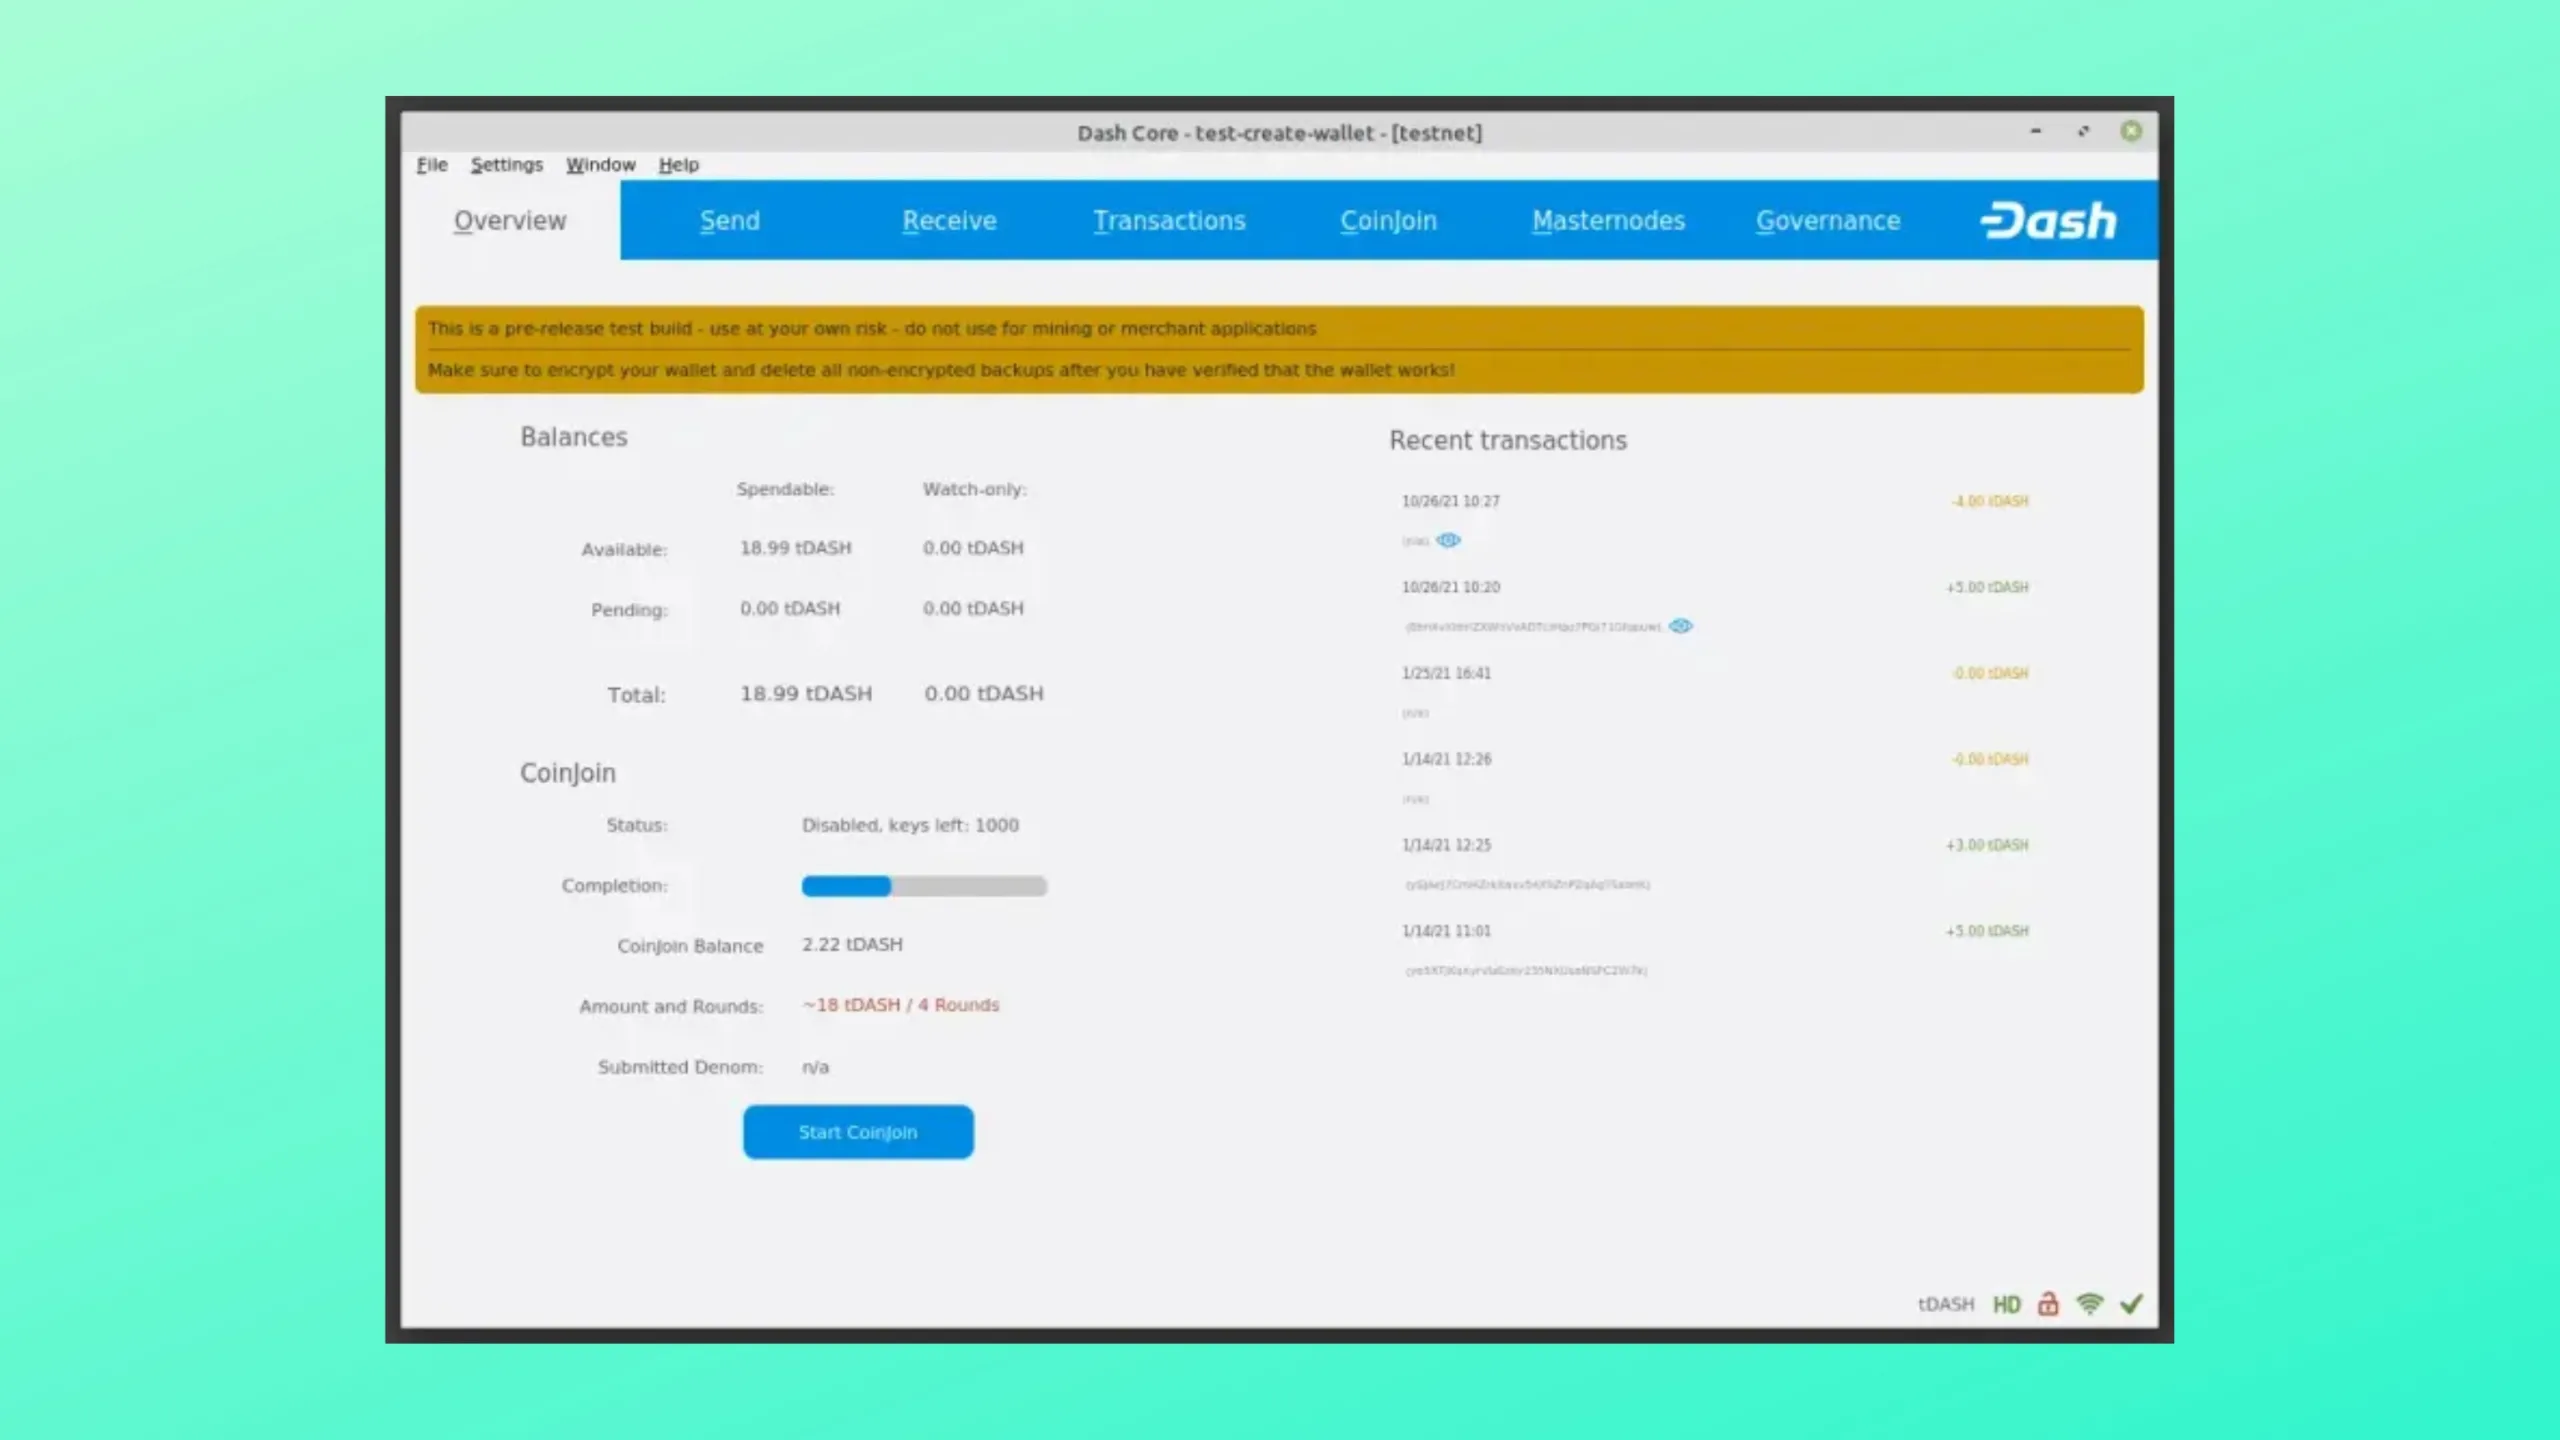Click the Submitted Denom n/a value
2560x1440 pixels.
(815, 1067)
